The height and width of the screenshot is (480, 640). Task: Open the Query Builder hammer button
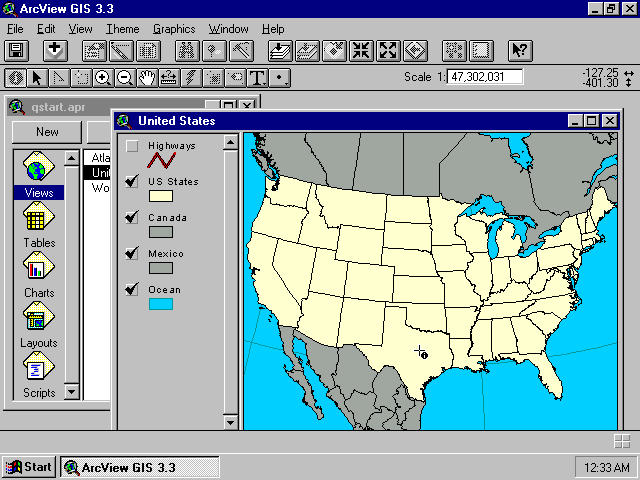coord(241,51)
